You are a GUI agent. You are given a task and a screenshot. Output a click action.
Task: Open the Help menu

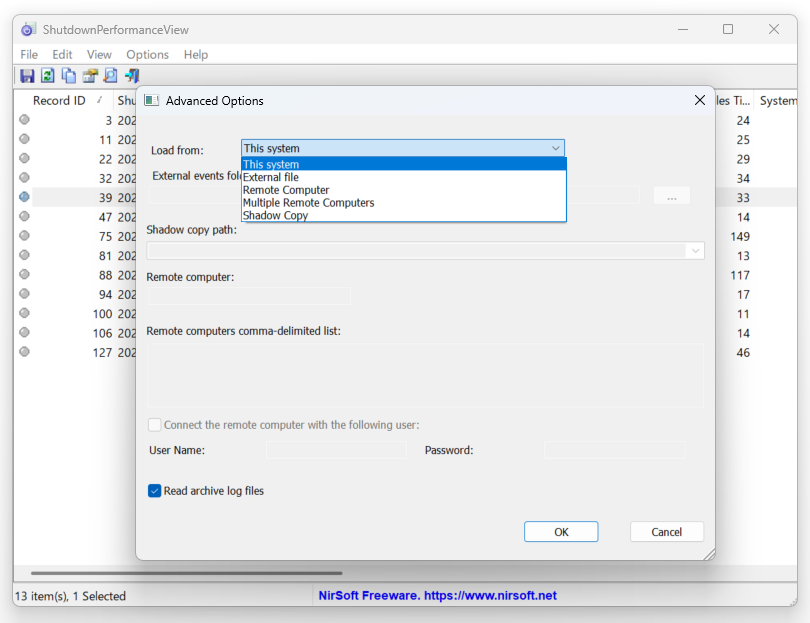click(196, 54)
